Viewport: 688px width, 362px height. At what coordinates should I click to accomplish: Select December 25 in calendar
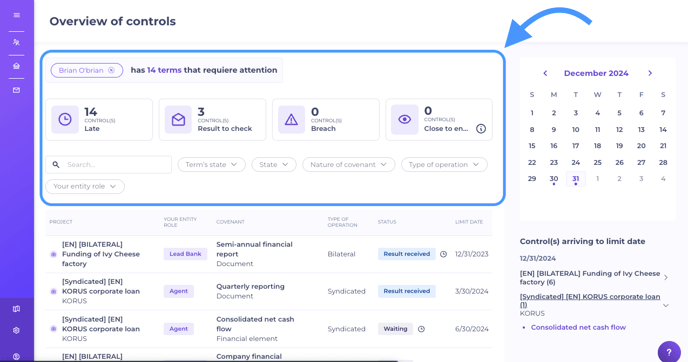tap(598, 162)
